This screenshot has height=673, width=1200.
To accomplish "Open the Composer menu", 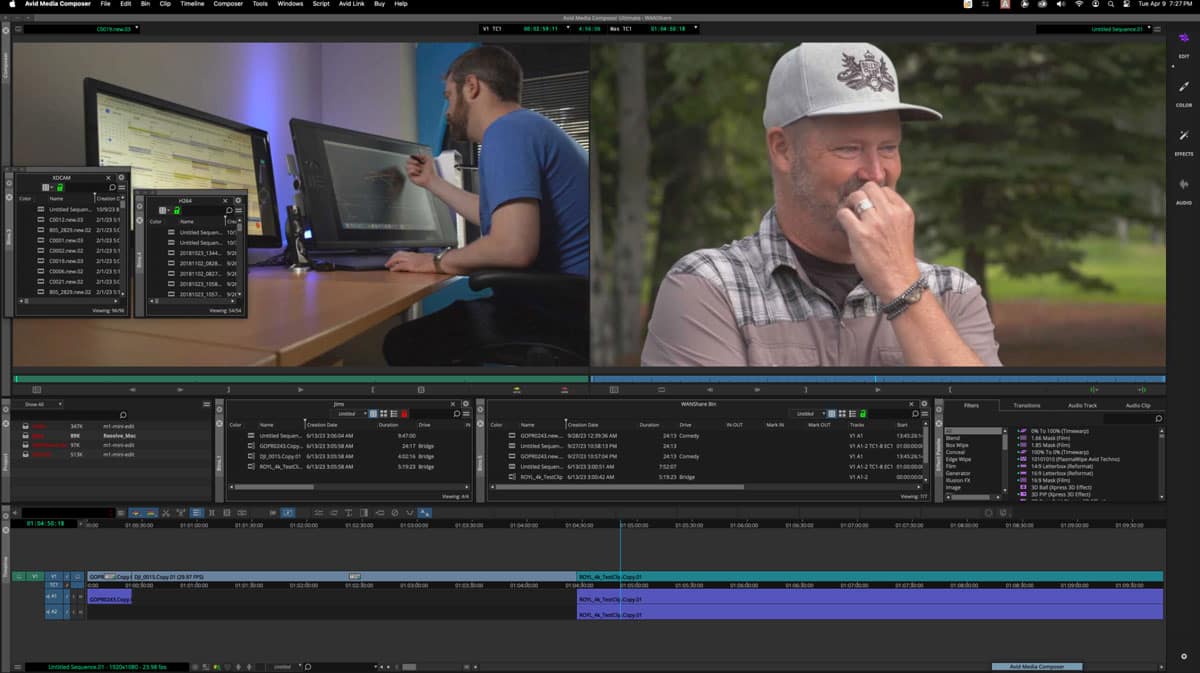I will tap(228, 4).
